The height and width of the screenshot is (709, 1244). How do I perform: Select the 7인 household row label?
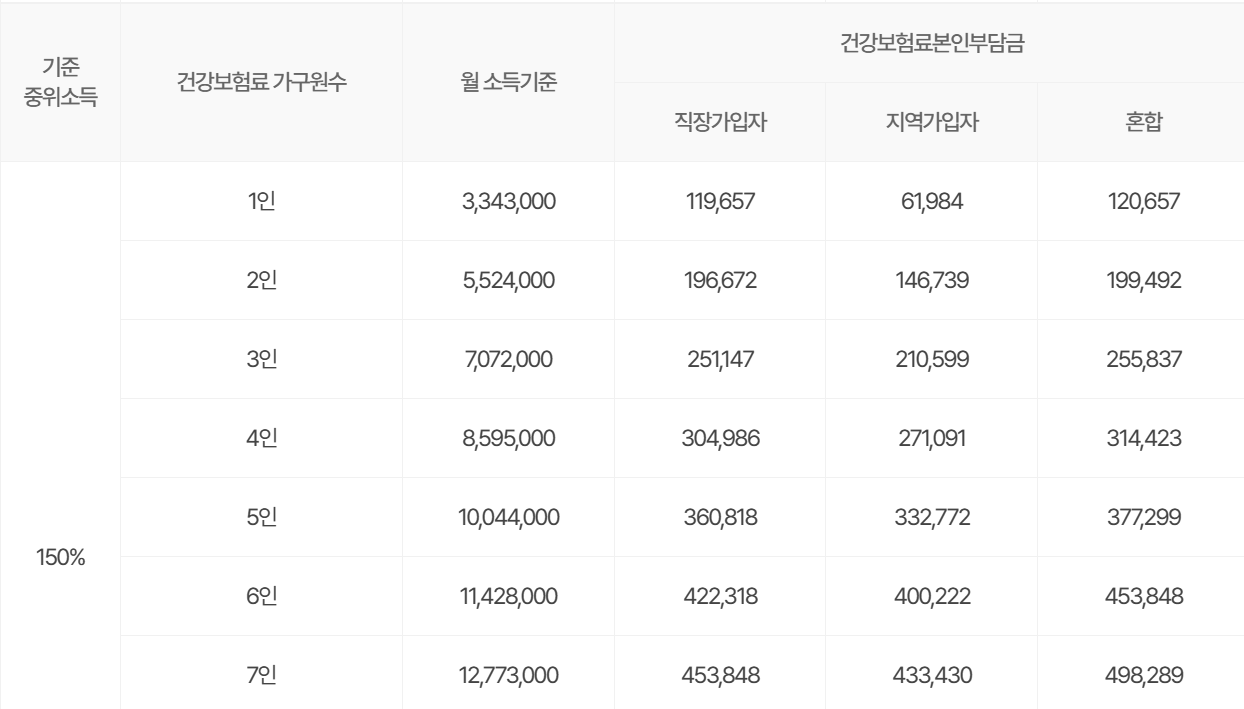262,676
